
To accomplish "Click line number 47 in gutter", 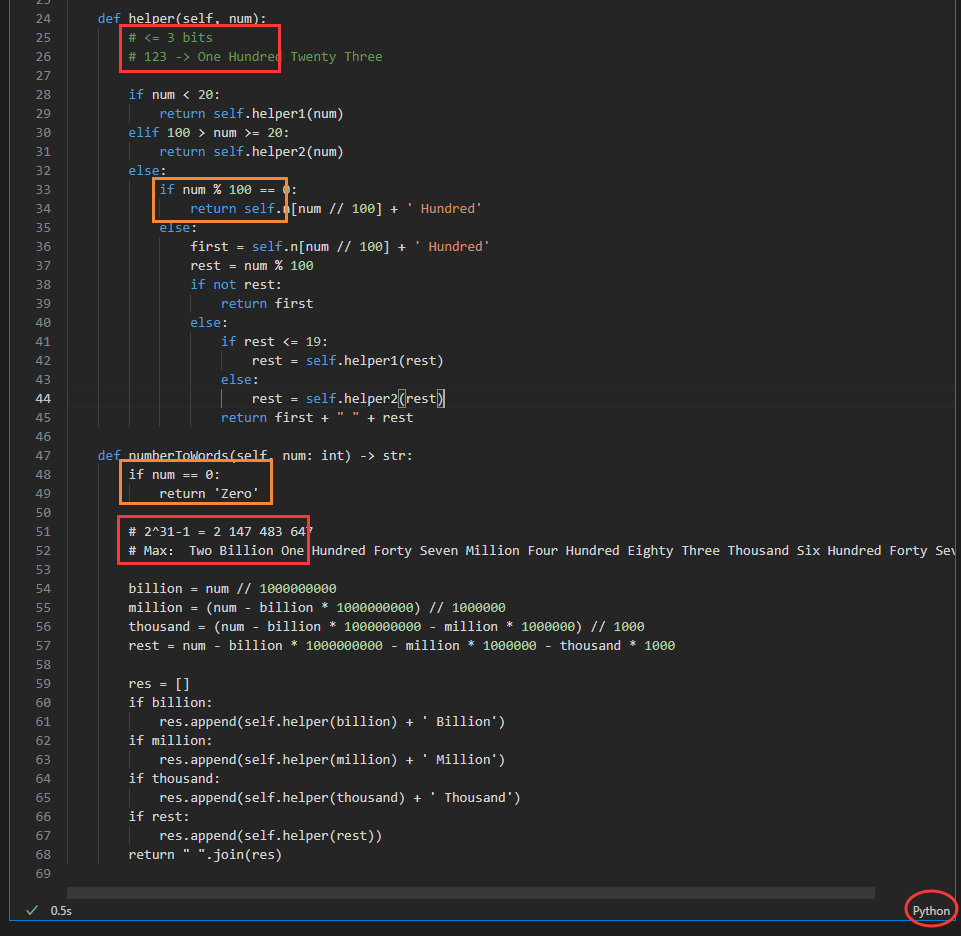I will coord(43,455).
